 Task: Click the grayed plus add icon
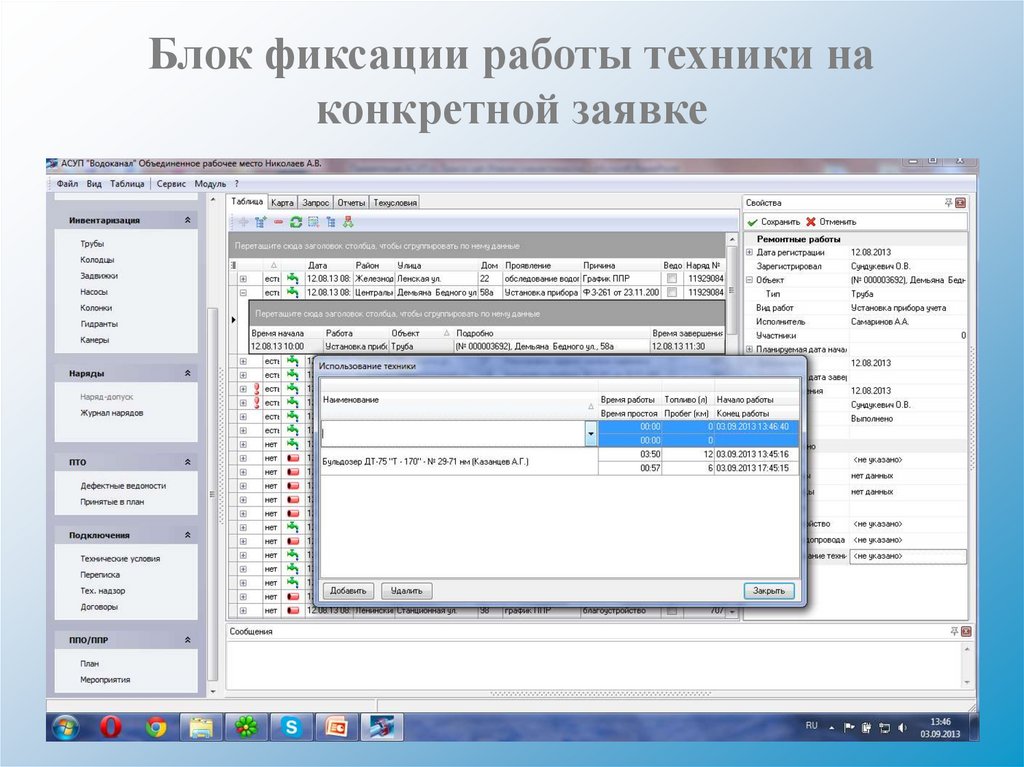[x=243, y=222]
